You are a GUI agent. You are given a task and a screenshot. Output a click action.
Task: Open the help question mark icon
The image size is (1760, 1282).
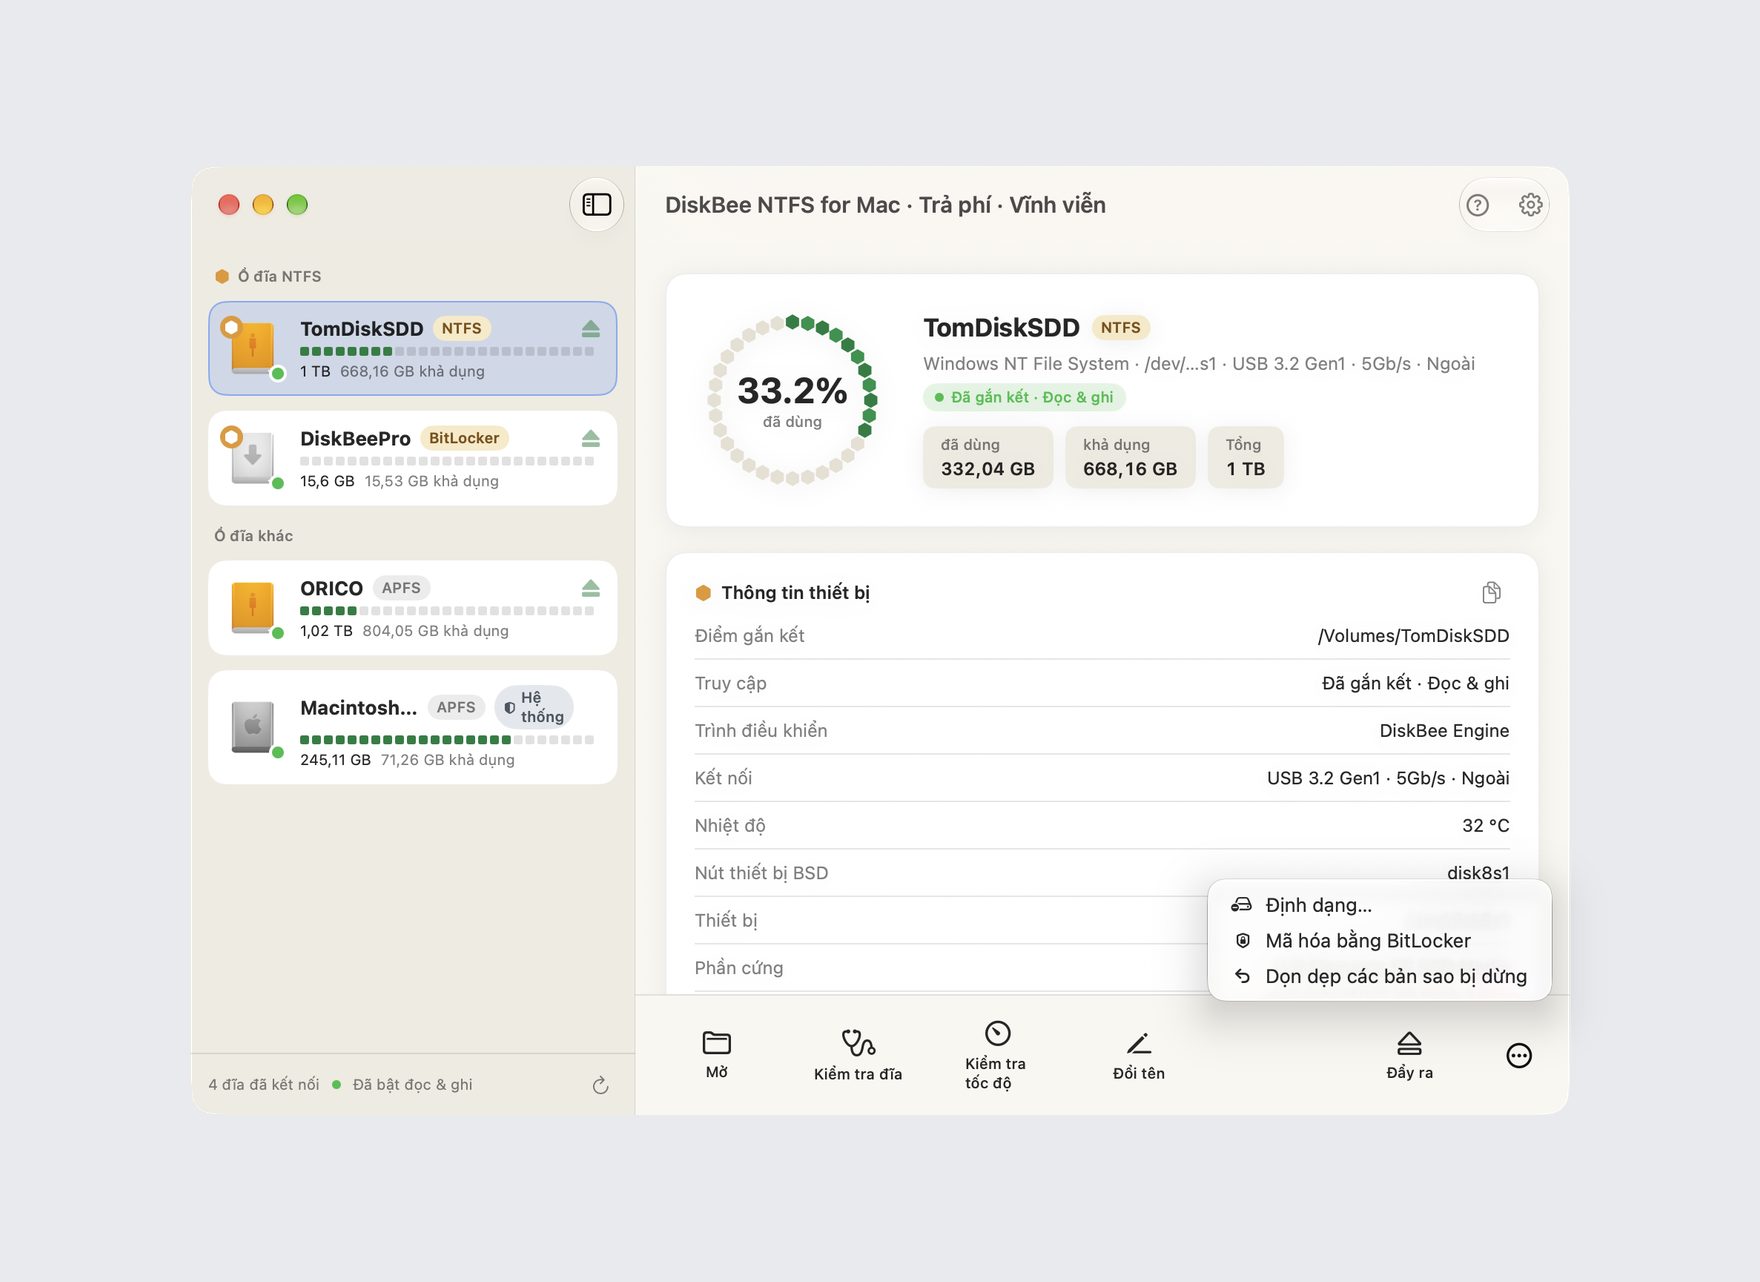coord(1477,205)
